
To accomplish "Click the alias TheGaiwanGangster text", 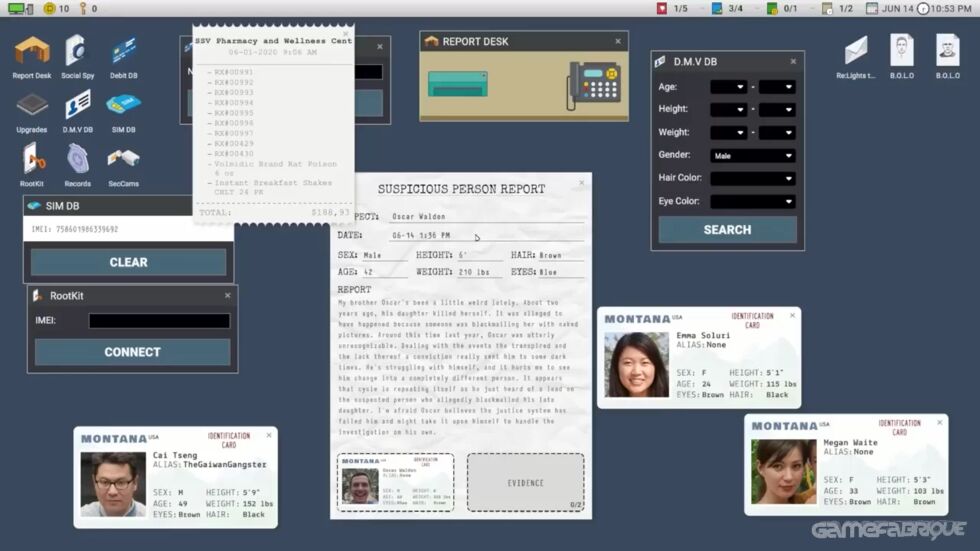I will [225, 465].
